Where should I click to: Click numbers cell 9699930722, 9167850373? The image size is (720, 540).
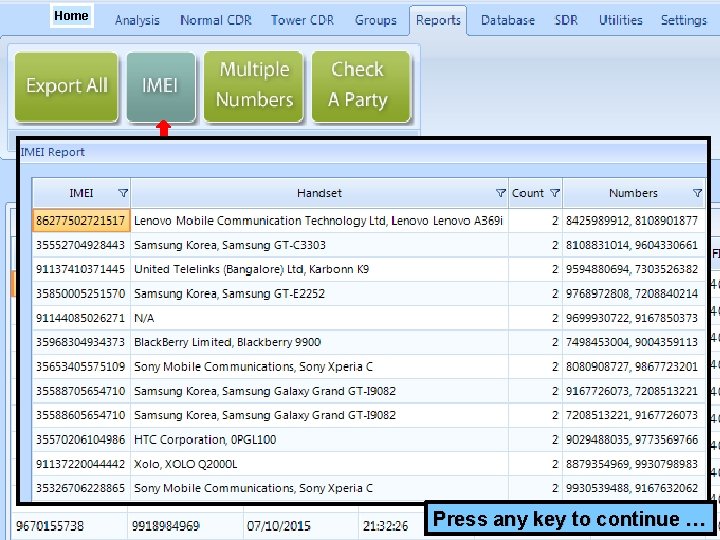(634, 318)
